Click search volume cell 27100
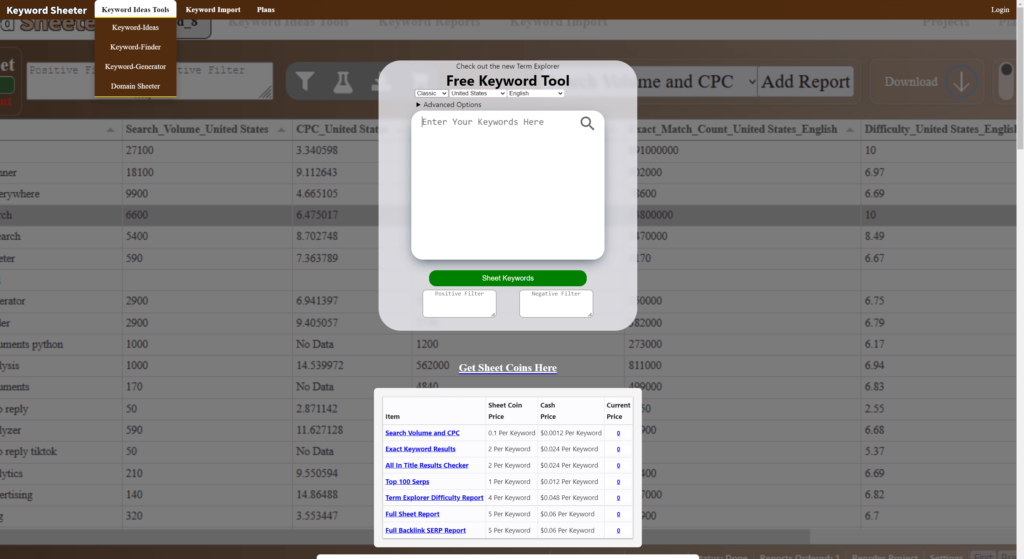This screenshot has height=559, width=1024. point(140,150)
